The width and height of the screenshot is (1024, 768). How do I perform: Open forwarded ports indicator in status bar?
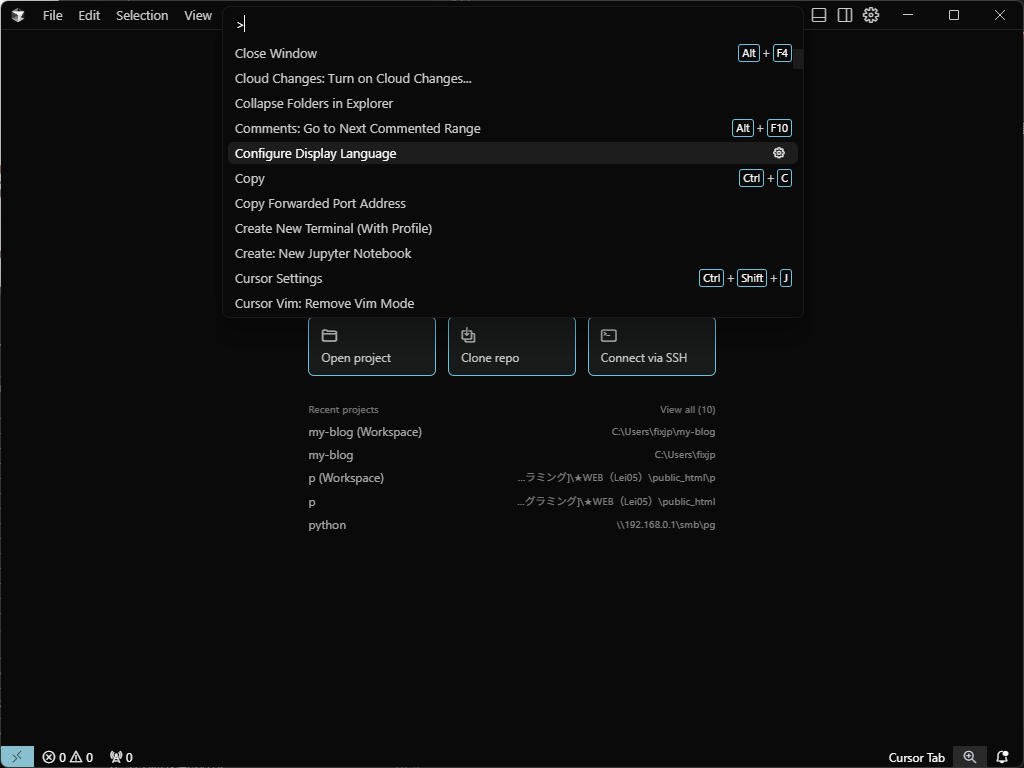121,757
